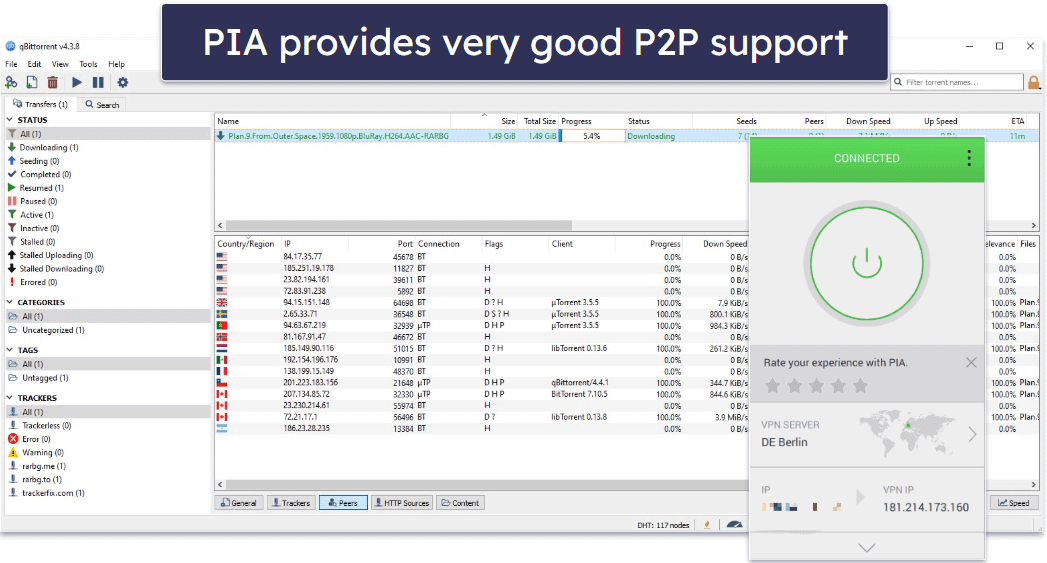Open the Help menu

coord(116,64)
